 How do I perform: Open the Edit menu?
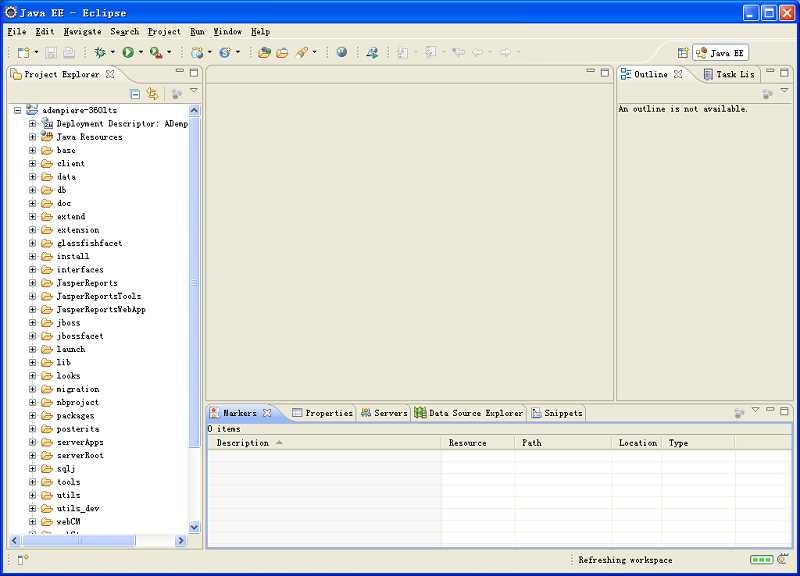45,32
